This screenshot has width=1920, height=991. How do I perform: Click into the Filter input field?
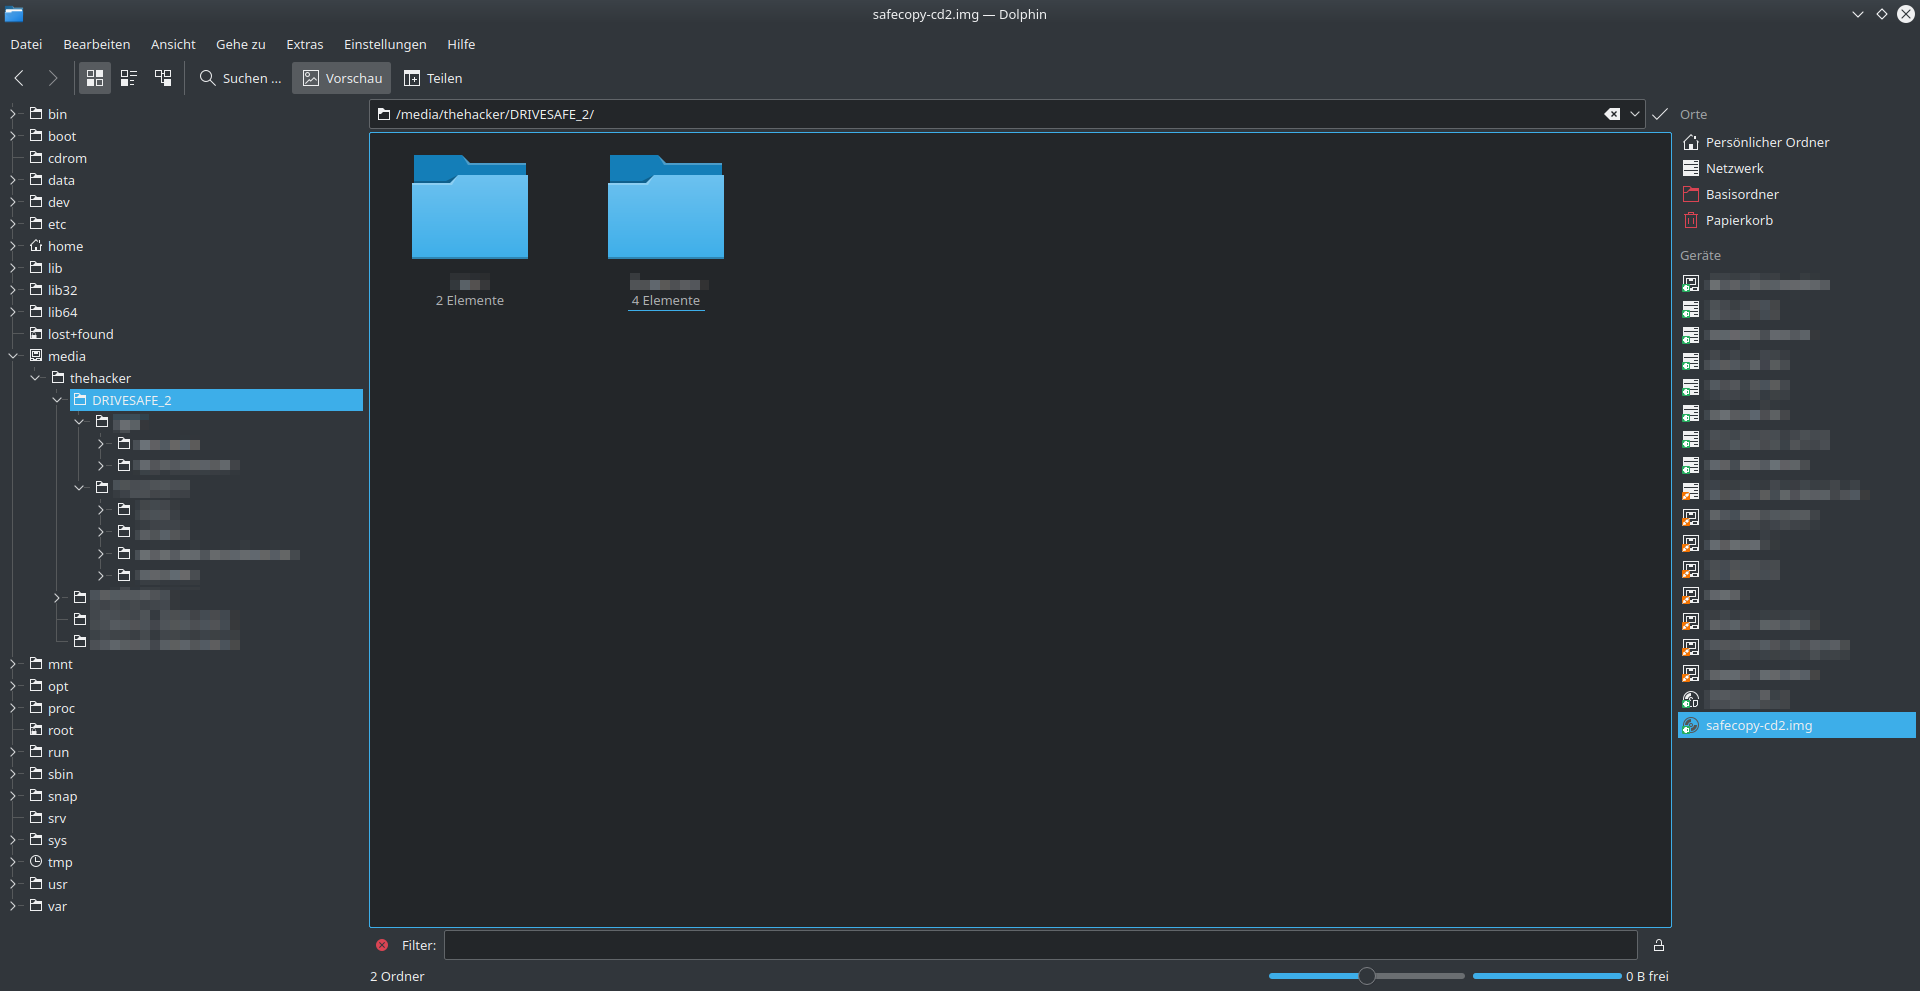(1040, 945)
